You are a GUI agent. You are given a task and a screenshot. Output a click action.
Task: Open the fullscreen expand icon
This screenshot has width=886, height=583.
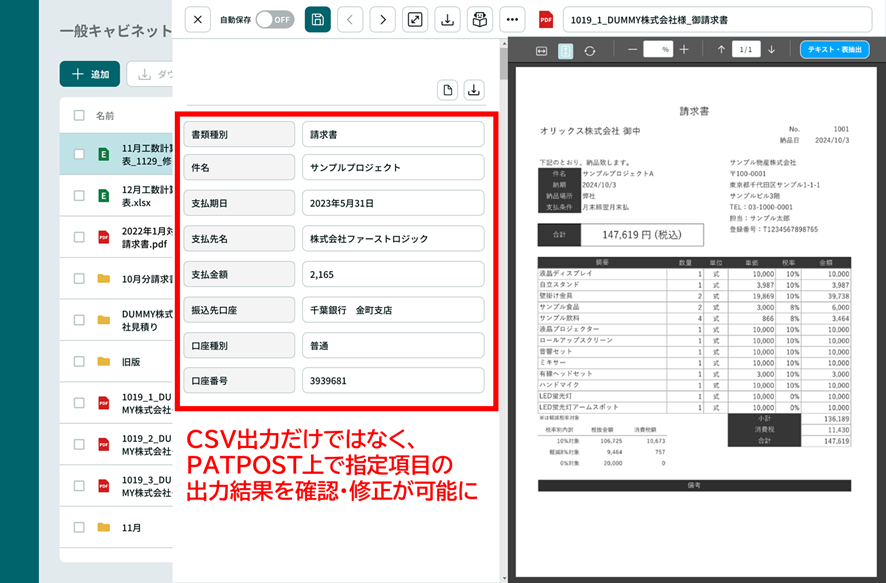(x=415, y=19)
